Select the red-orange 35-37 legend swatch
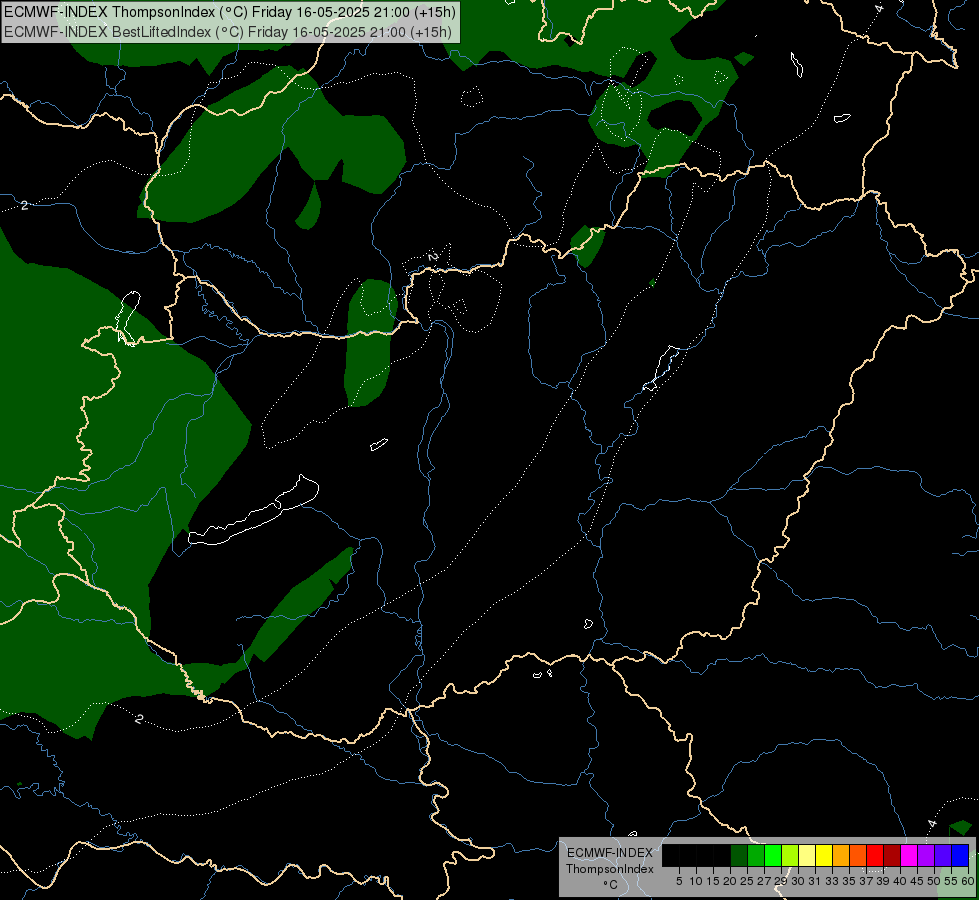Viewport: 979px width, 900px height. (x=858, y=855)
